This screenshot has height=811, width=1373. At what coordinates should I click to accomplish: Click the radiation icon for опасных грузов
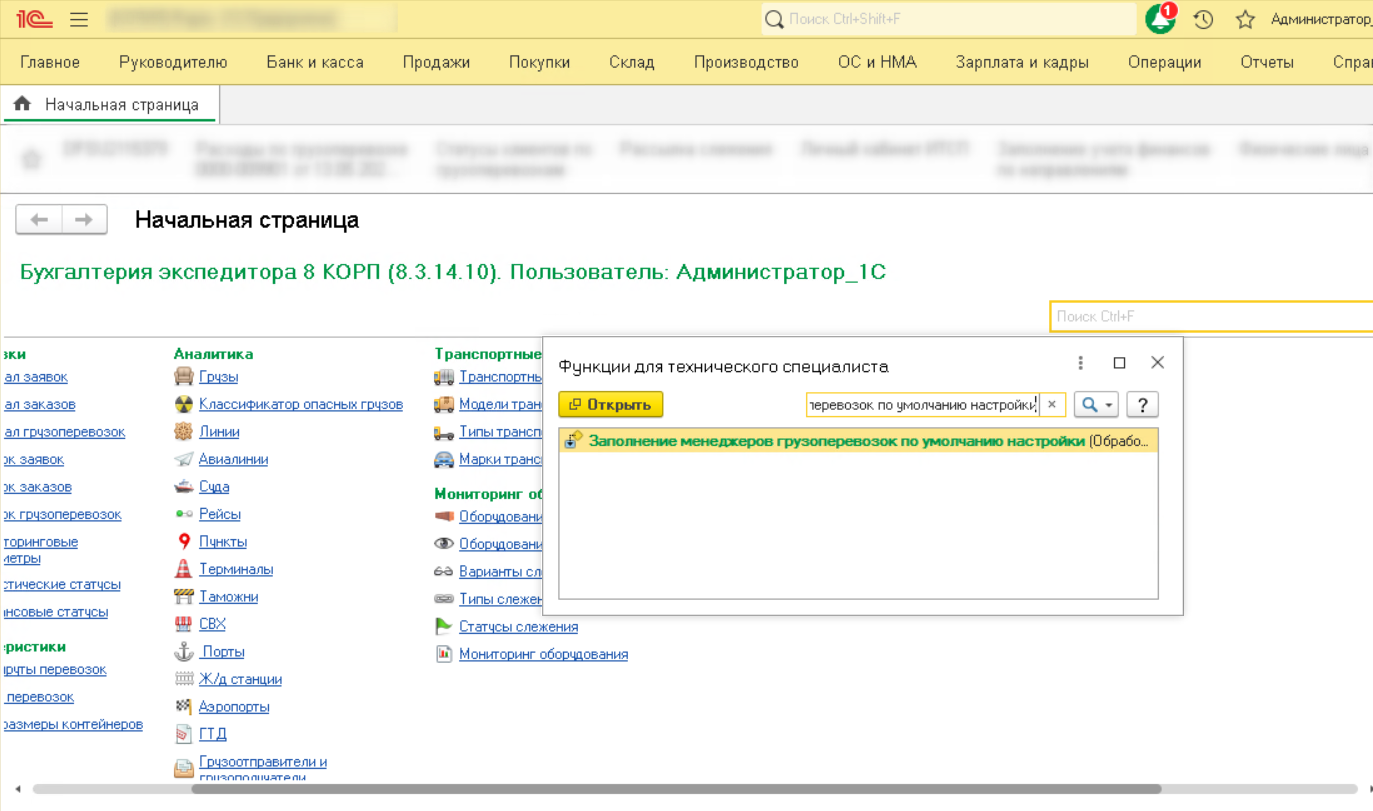184,404
